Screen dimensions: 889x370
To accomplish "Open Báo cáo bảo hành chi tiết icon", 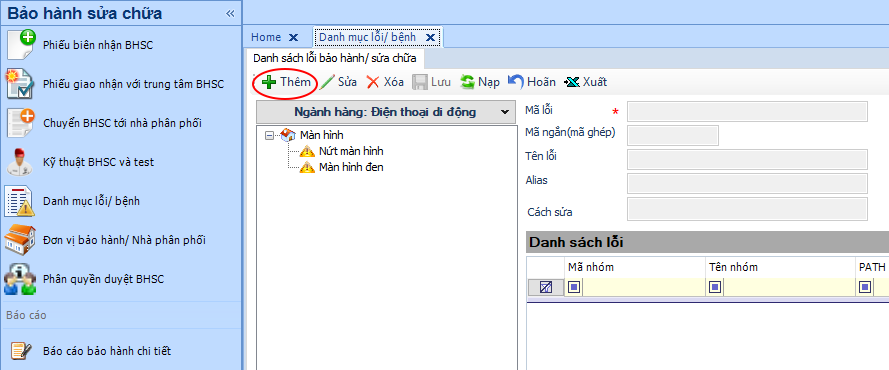I will tap(20, 351).
